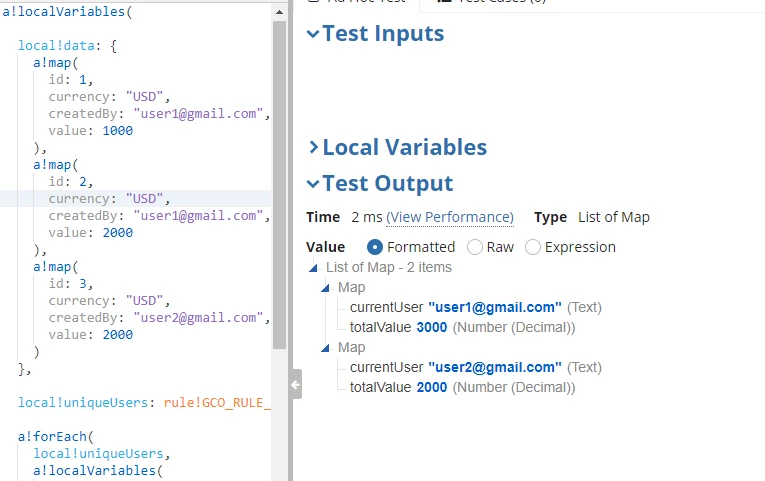Click the expression editor vertical scrollbar thumb
The width and height of the screenshot is (765, 481).
tap(280, 184)
